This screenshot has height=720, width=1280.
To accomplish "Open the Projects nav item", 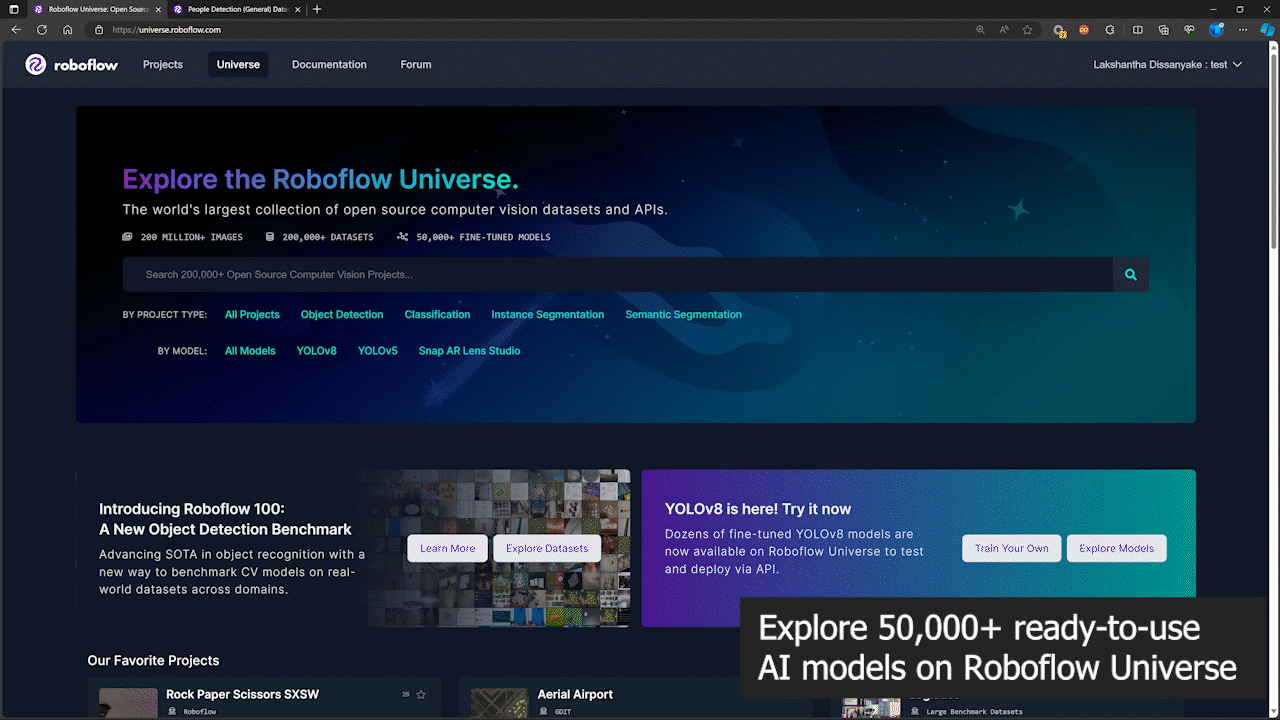I will pos(163,65).
